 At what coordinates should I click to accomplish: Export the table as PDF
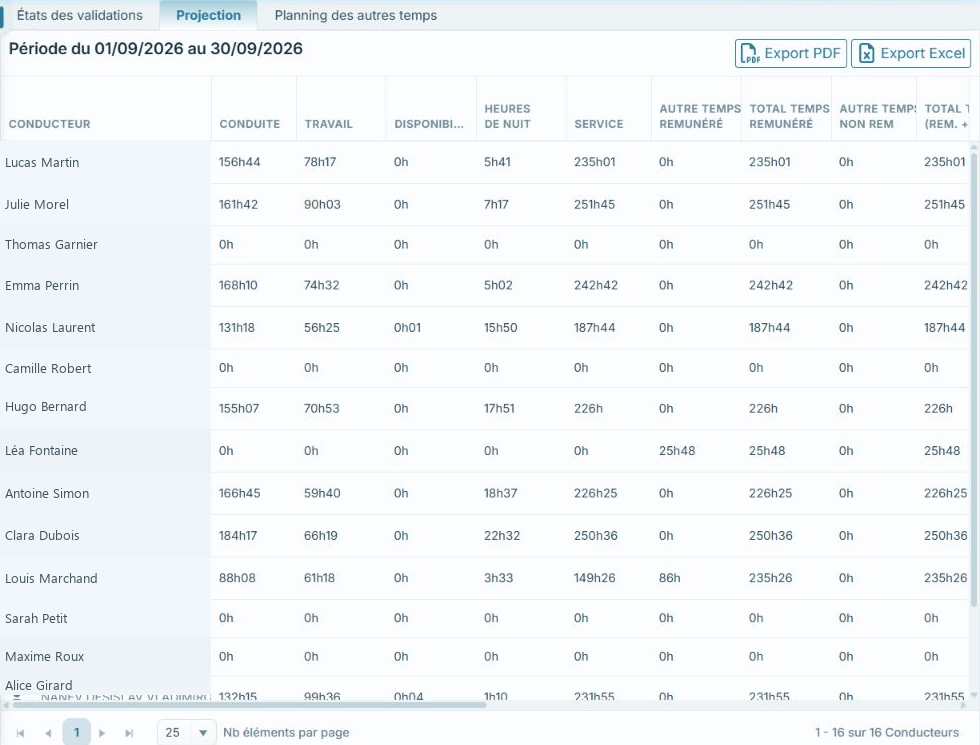791,53
